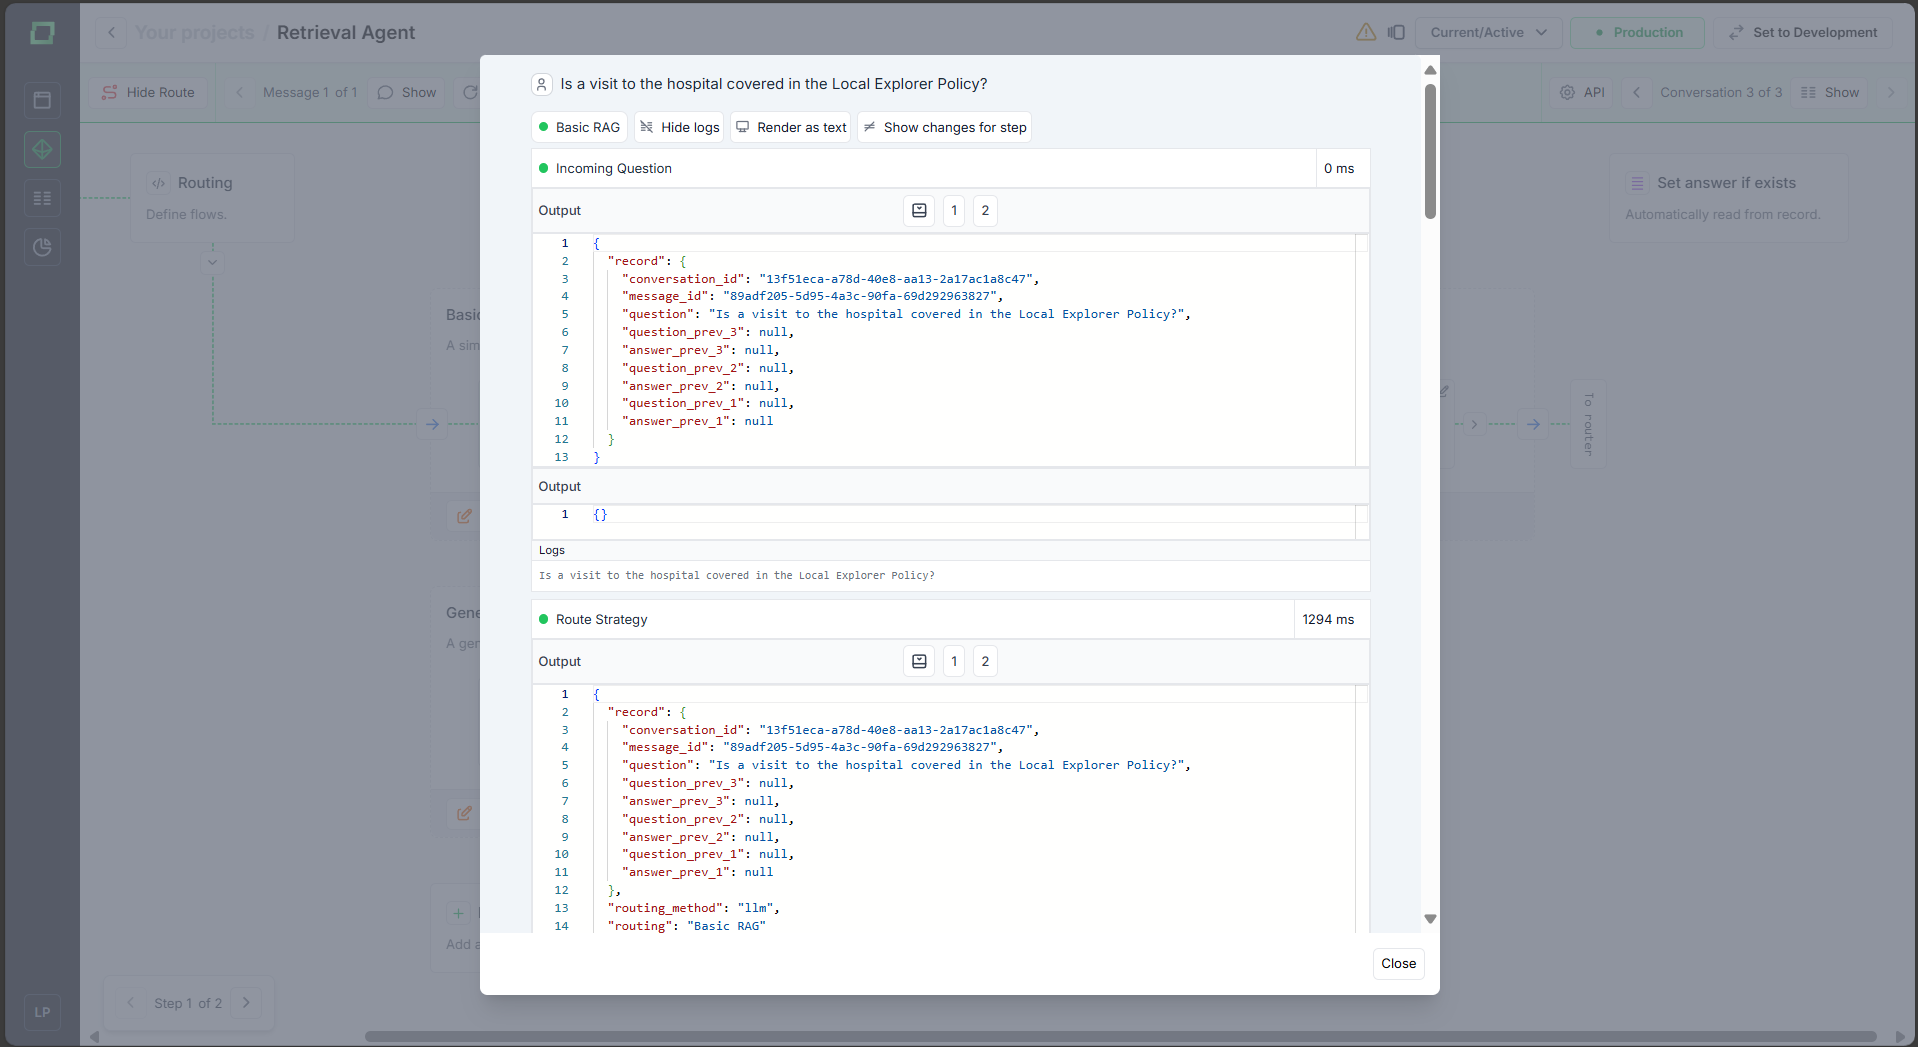The width and height of the screenshot is (1918, 1047).
Task: Open the analytics pie chart sidebar icon
Action: (42, 247)
